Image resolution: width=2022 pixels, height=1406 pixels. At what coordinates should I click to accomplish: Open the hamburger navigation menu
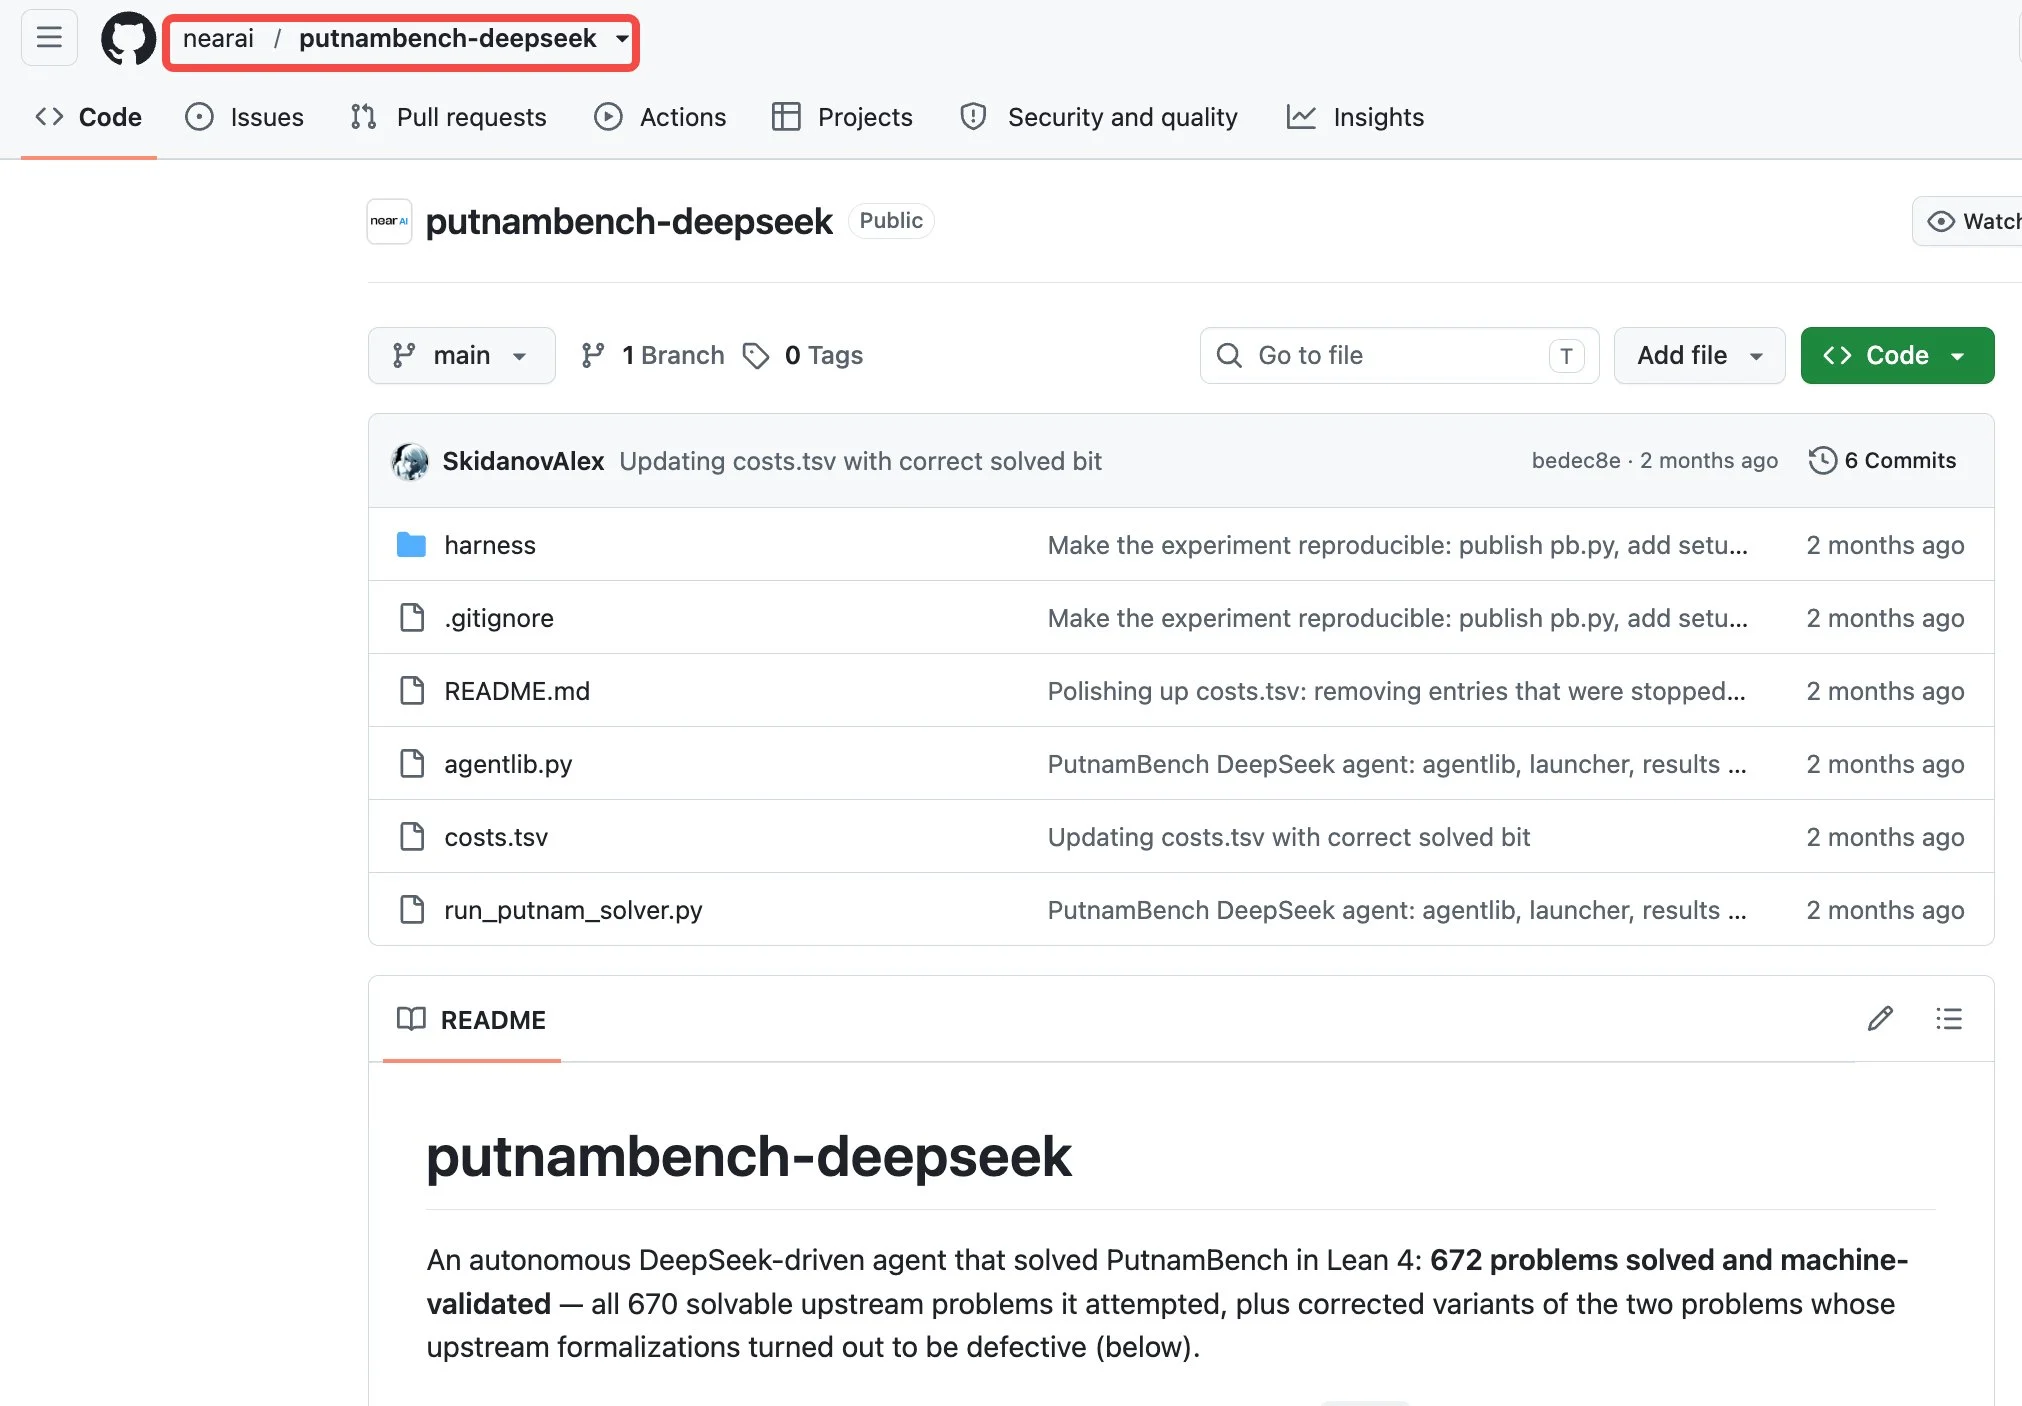pos(49,38)
